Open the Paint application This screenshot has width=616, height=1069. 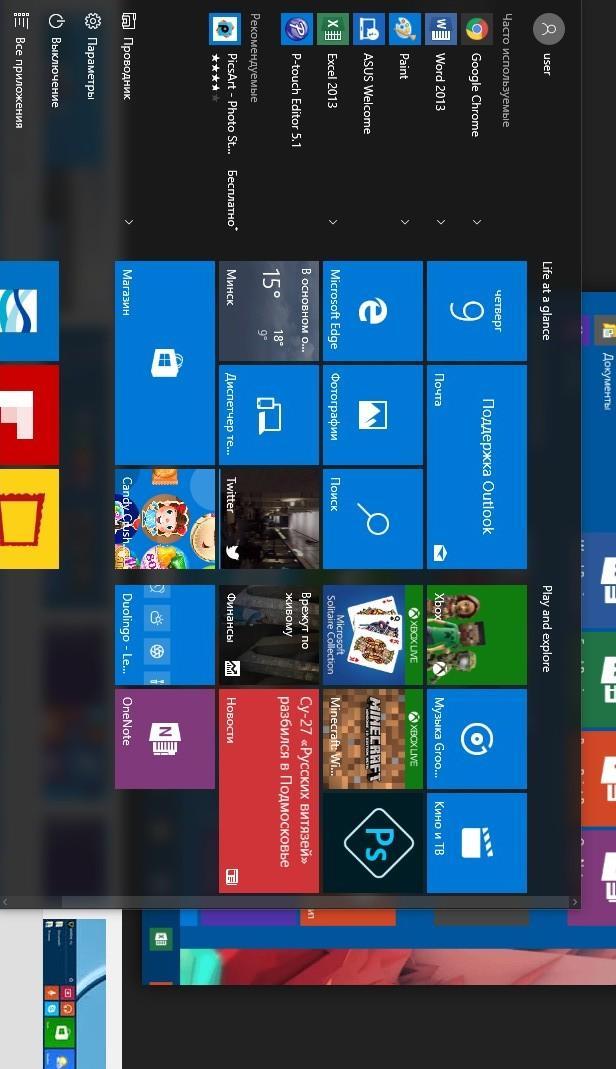coord(404,46)
